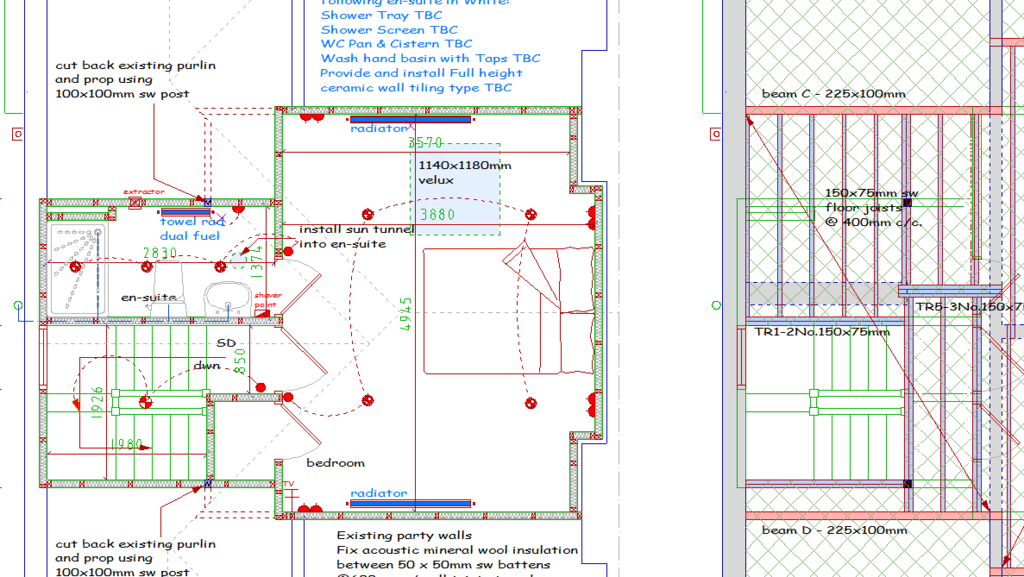Viewport: 1024px width, 577px height.
Task: Select the 'install sun tunnel into en-suite' note
Action: tap(356, 236)
